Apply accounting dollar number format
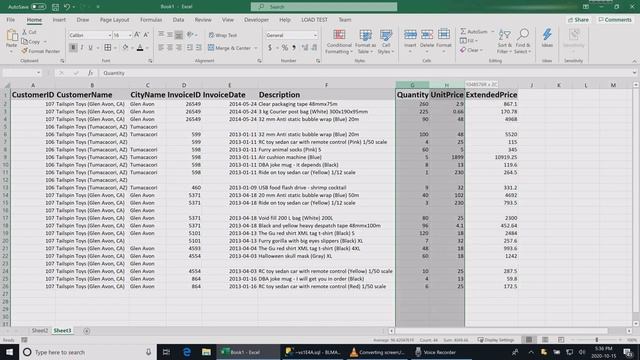 click(x=270, y=48)
